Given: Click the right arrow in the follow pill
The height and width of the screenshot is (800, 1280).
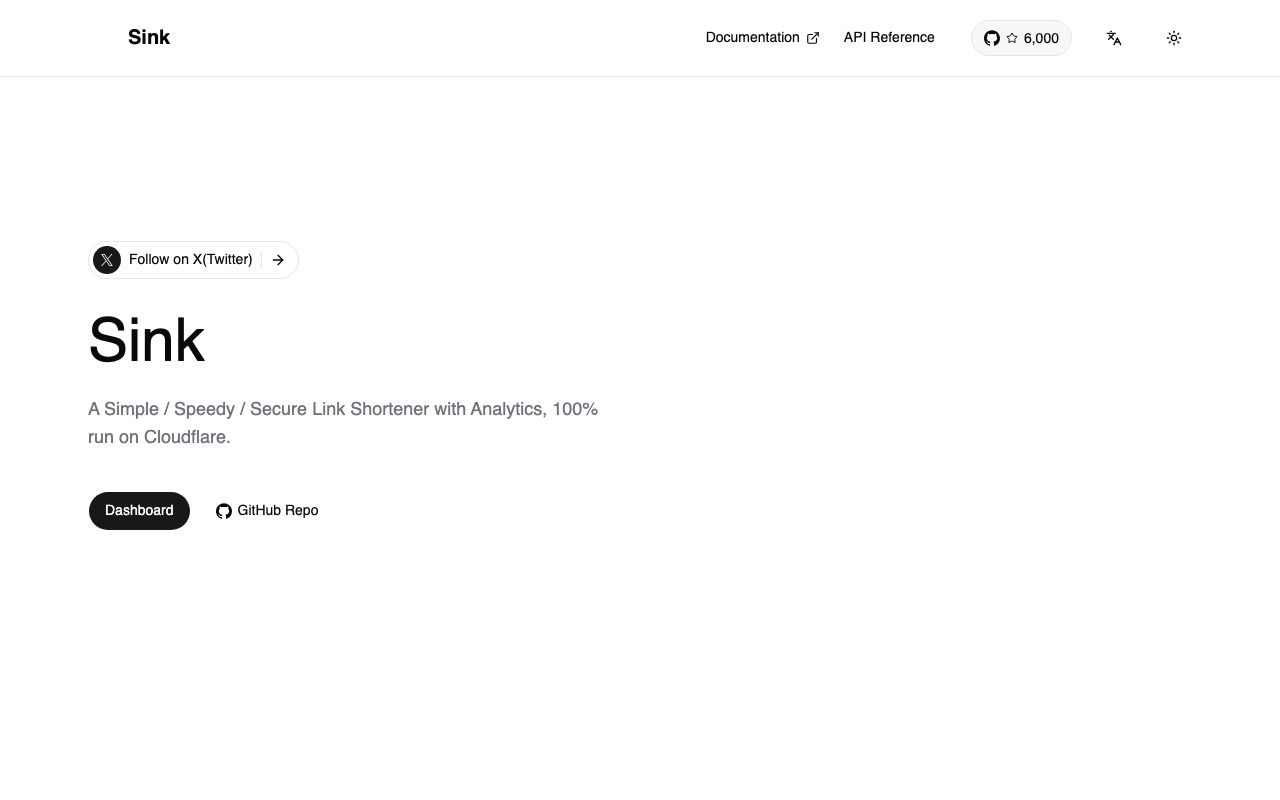Looking at the screenshot, I should point(278,260).
